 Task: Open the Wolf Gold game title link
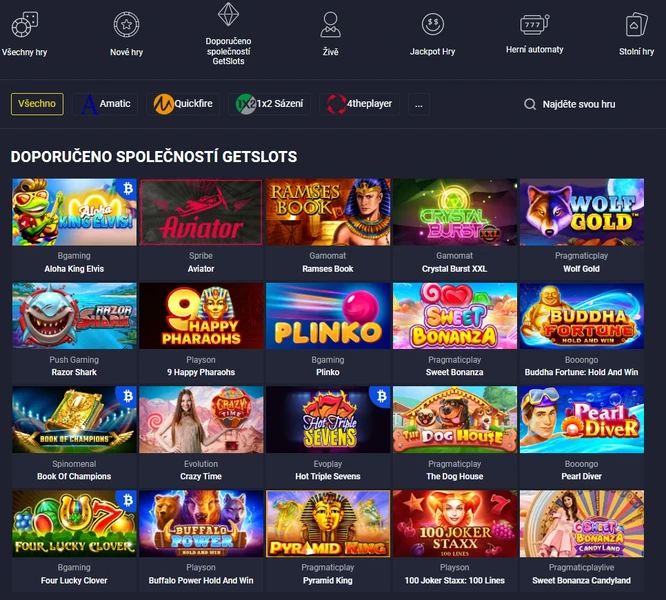[x=581, y=269]
